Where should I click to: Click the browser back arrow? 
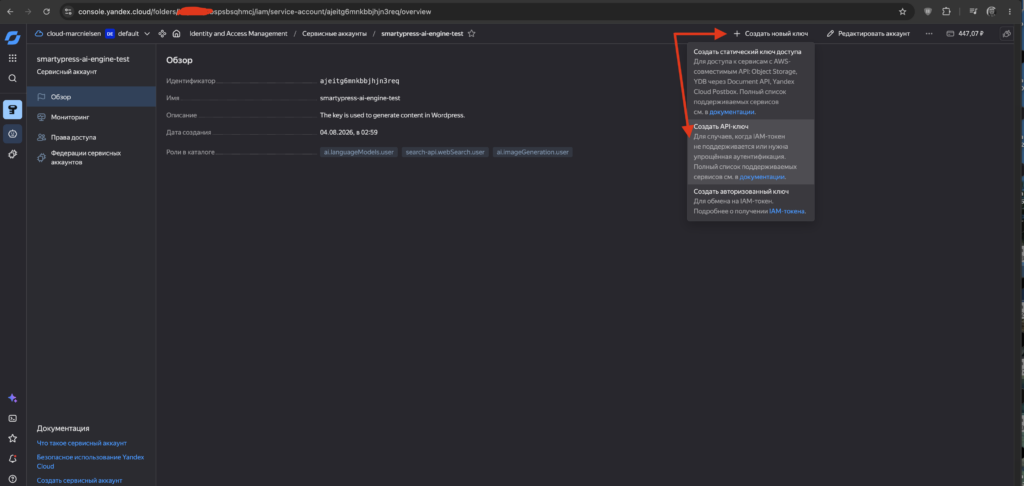tap(10, 11)
